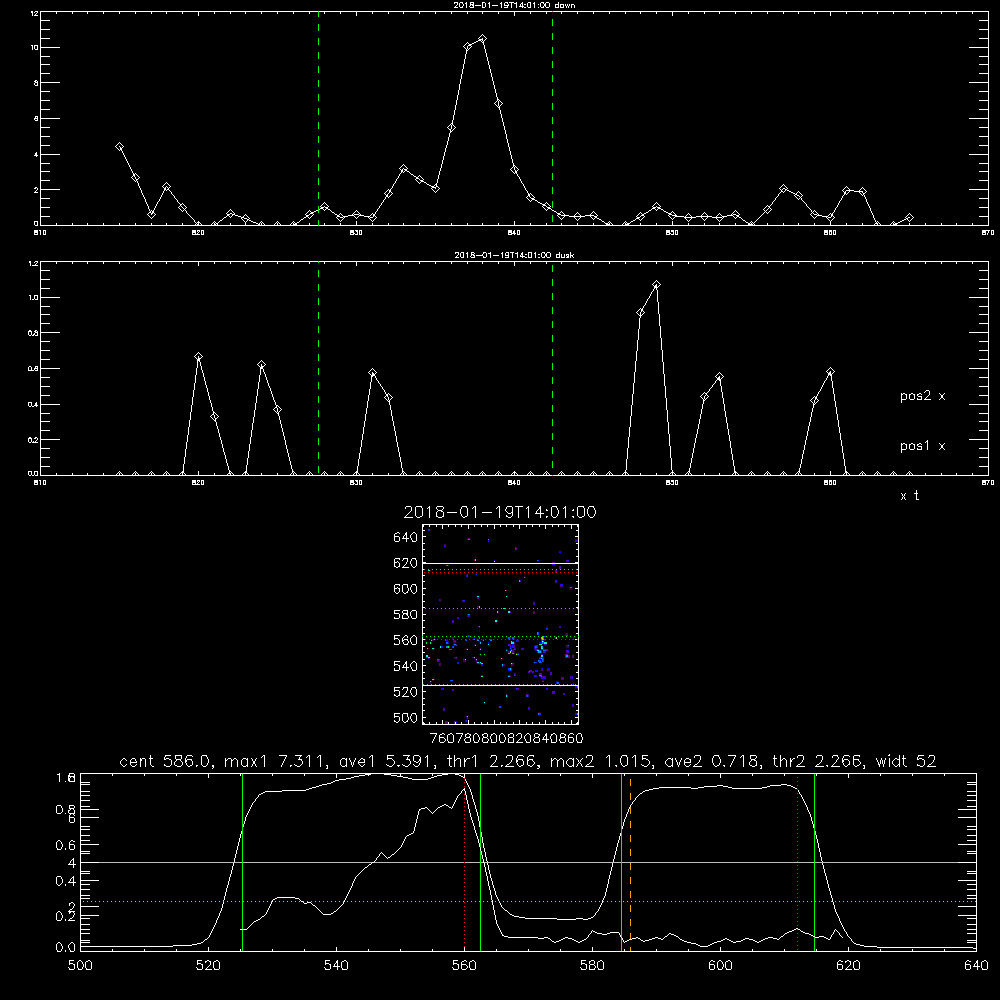Image resolution: width=1000 pixels, height=1000 pixels.
Task: Click the leftmost solid green line in bottom plot
Action: pos(242,862)
